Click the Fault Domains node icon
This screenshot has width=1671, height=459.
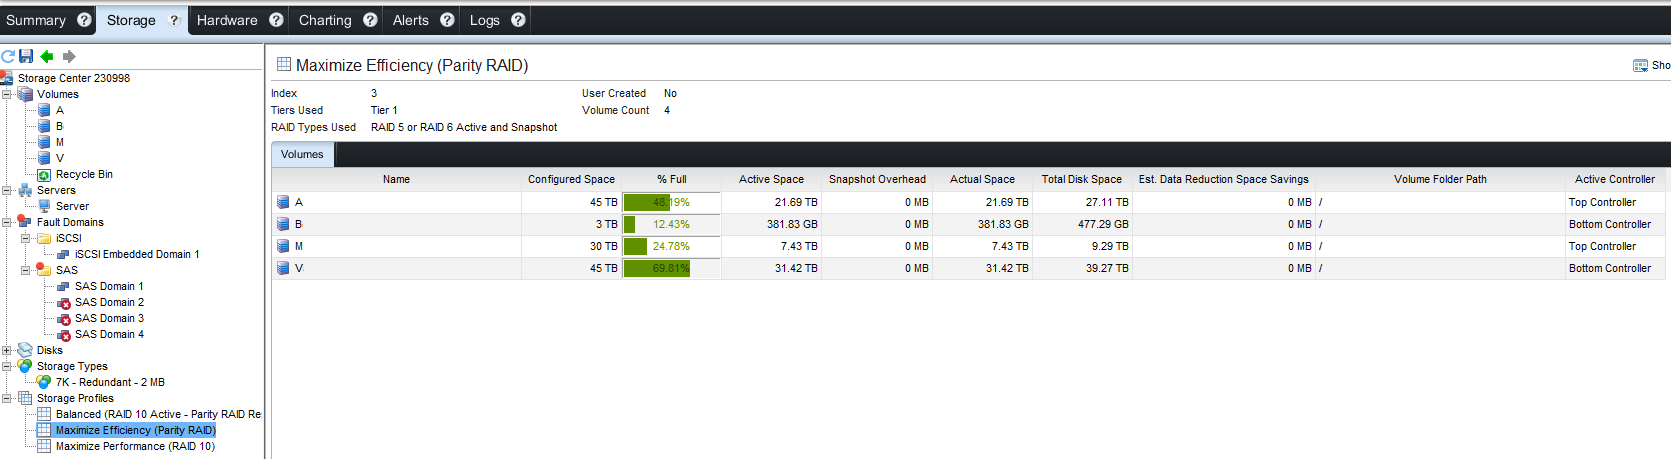click(x=25, y=222)
